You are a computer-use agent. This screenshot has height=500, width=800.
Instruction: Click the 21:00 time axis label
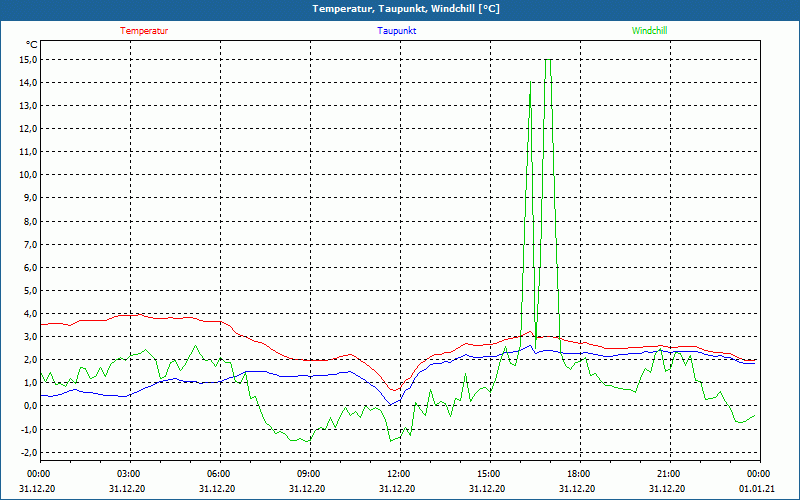670,474
